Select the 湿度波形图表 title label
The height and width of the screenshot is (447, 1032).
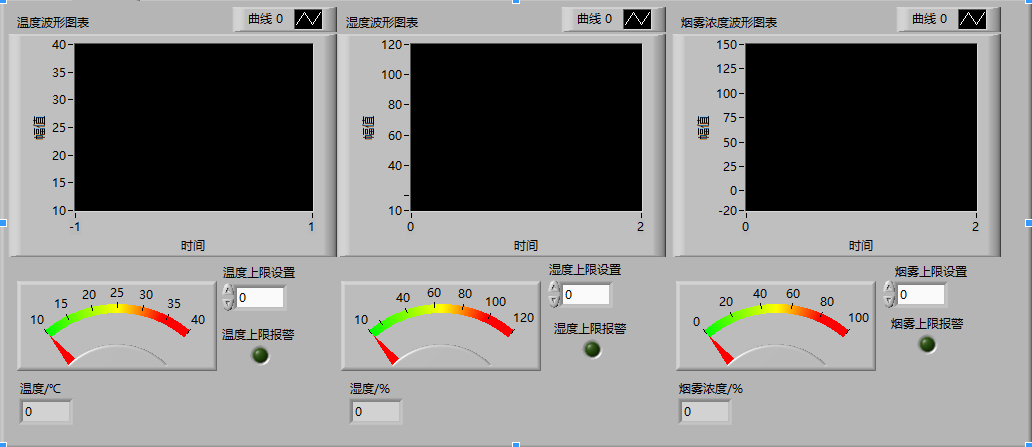(382, 23)
